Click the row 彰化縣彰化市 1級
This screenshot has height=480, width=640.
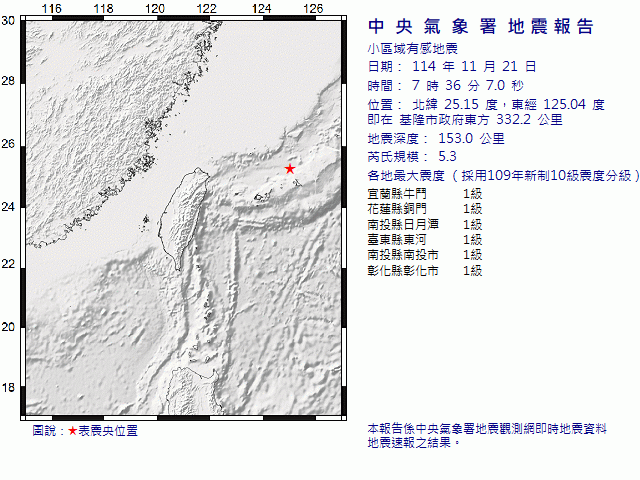425,270
